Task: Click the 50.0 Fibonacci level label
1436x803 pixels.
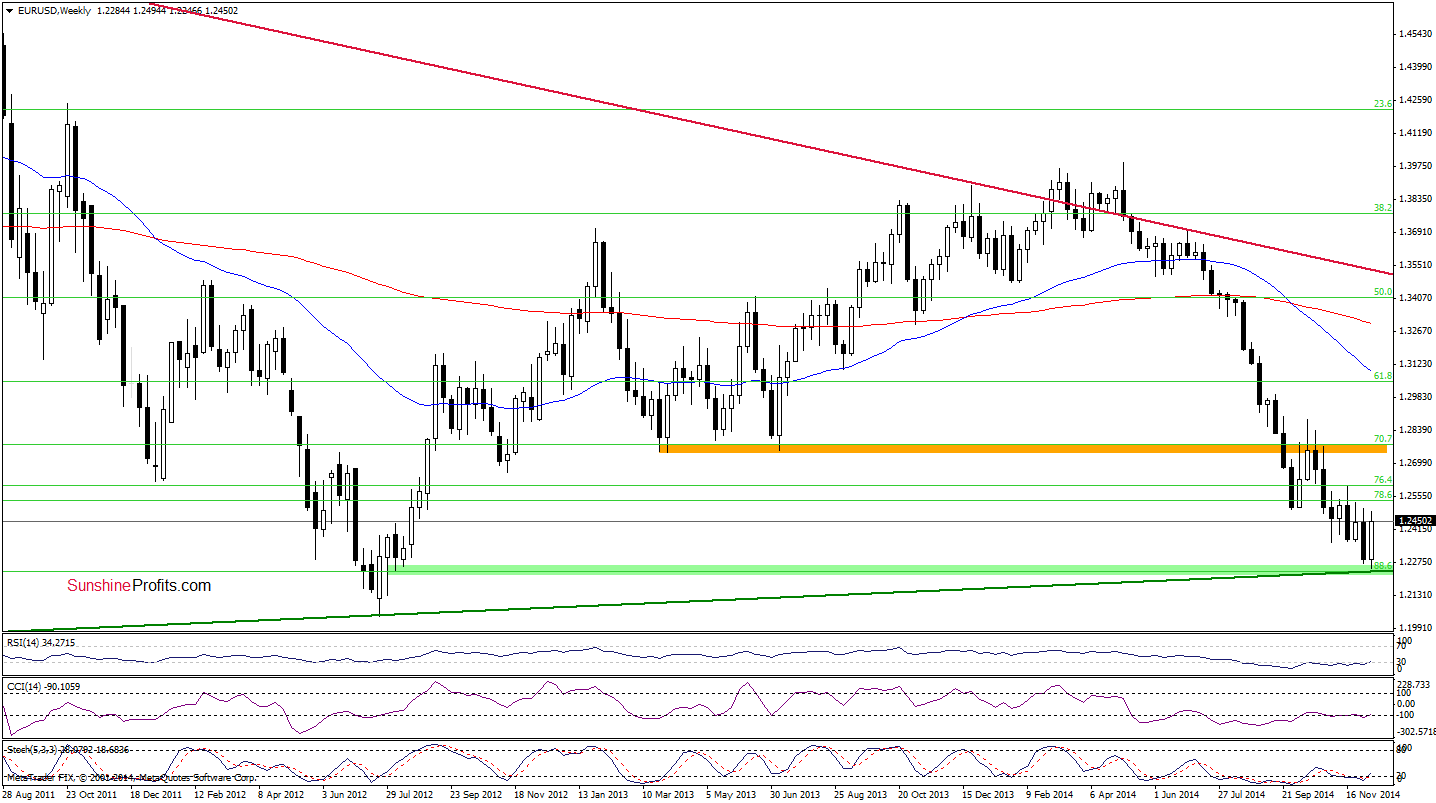Action: [1383, 292]
